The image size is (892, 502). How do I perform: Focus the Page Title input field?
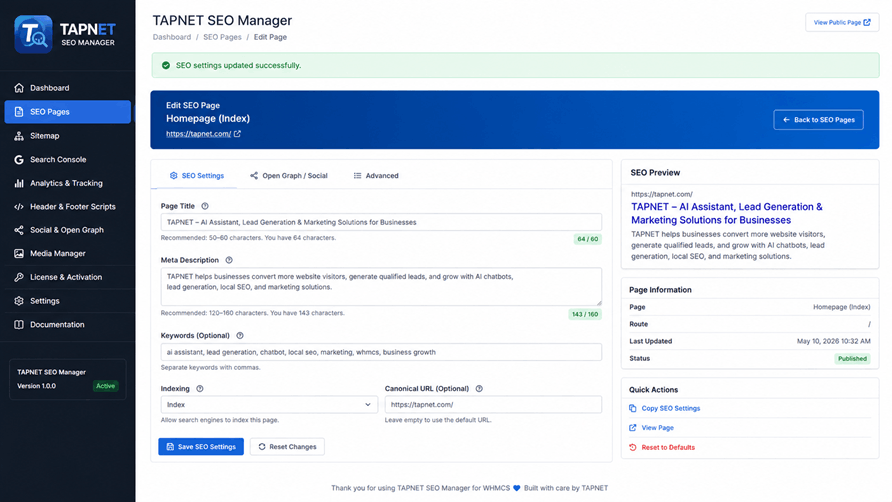tap(381, 222)
